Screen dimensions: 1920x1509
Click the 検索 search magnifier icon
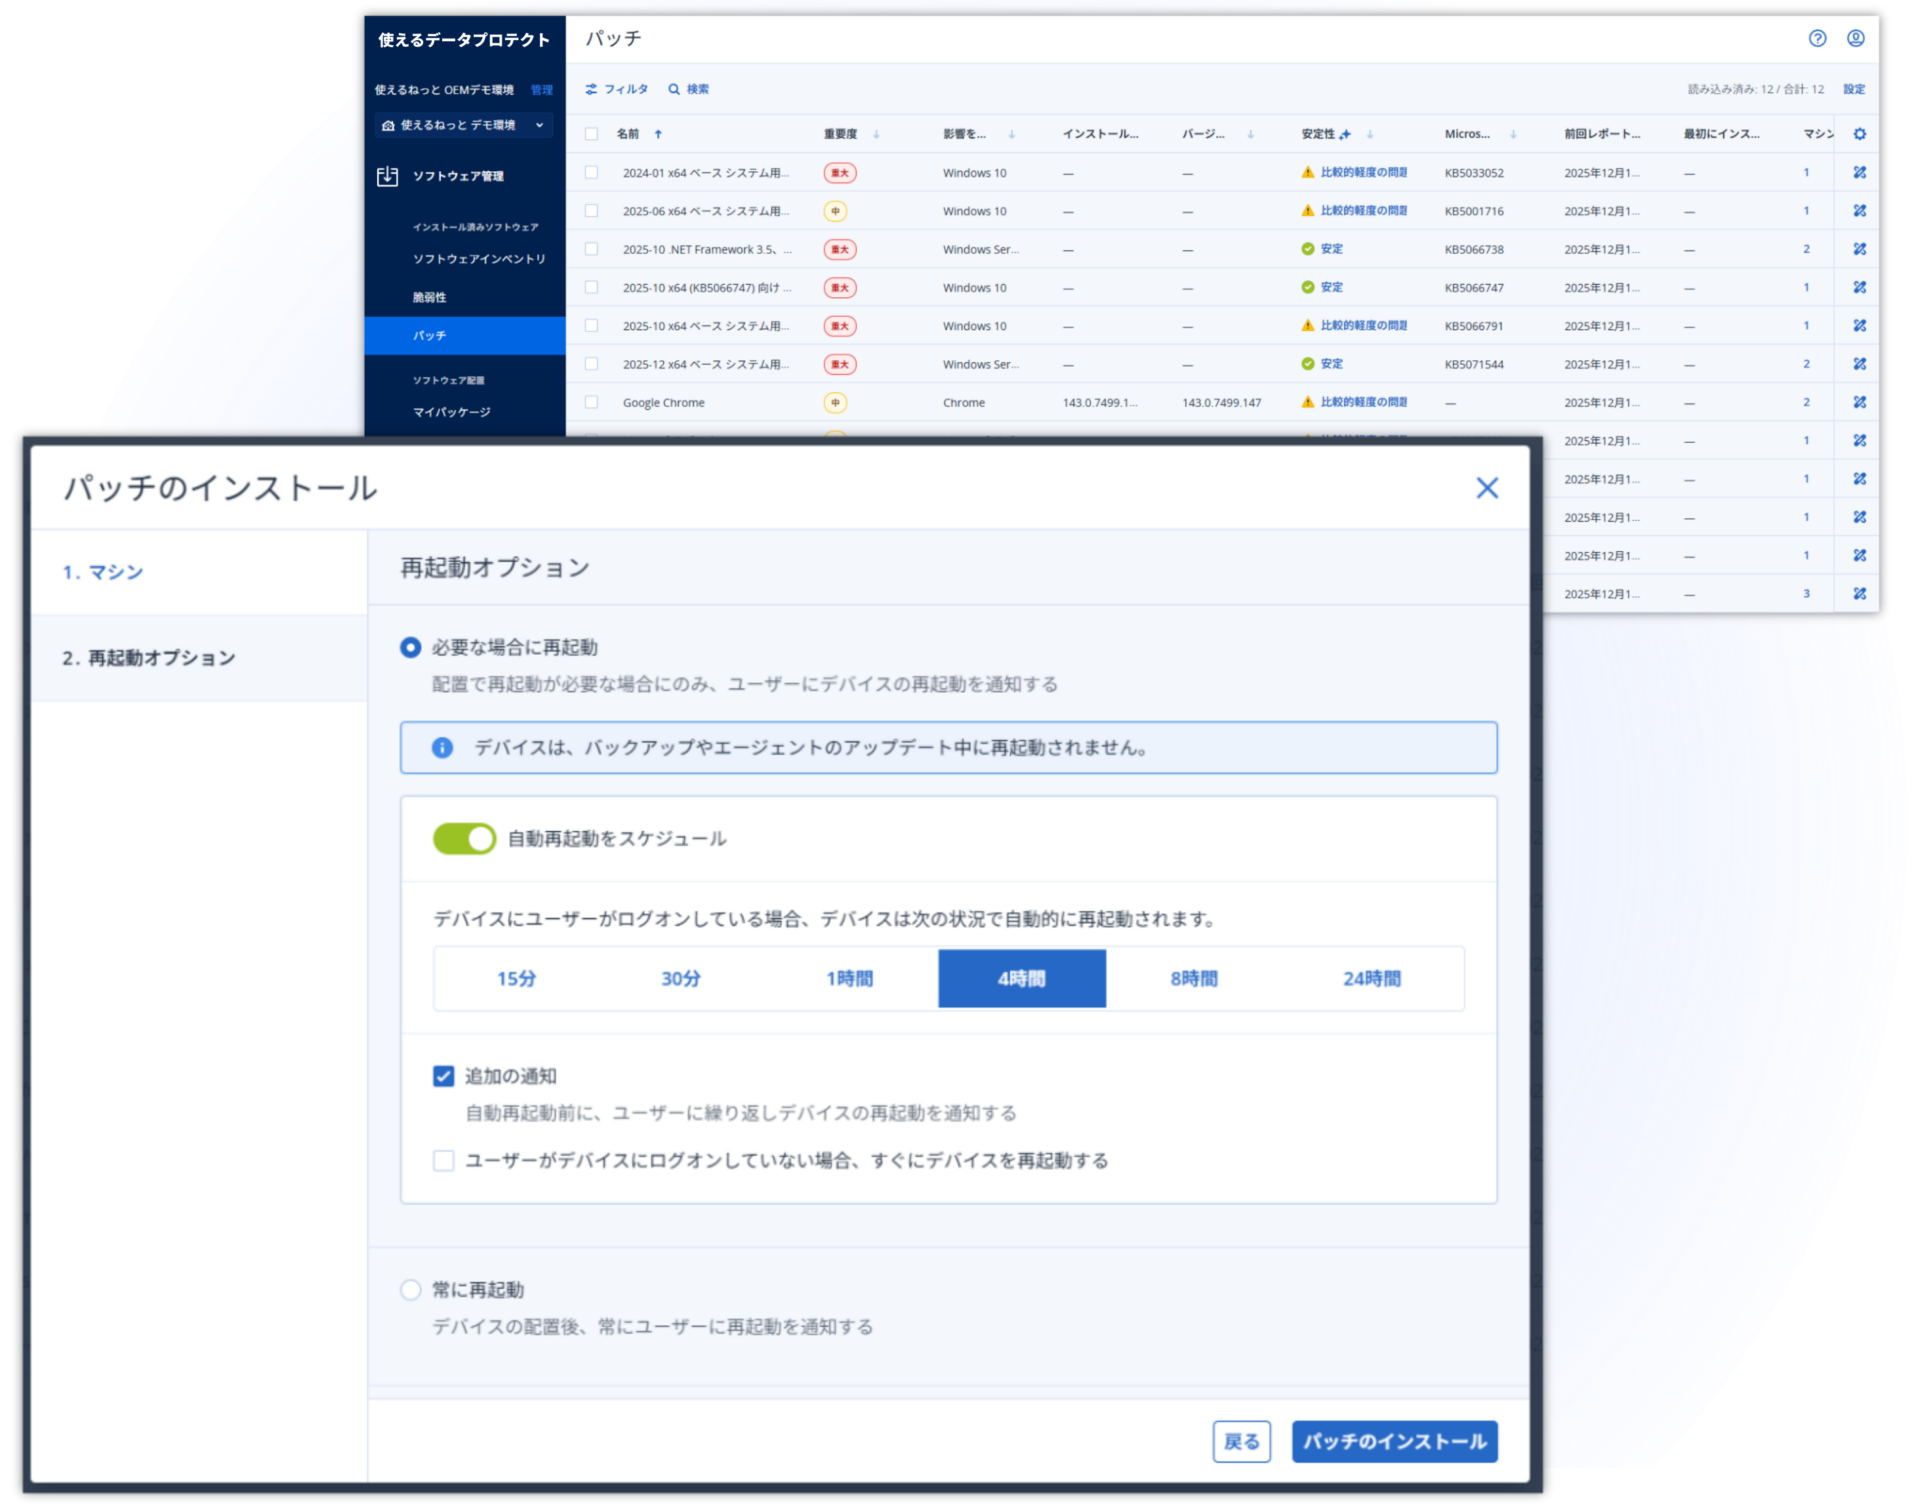(x=674, y=89)
